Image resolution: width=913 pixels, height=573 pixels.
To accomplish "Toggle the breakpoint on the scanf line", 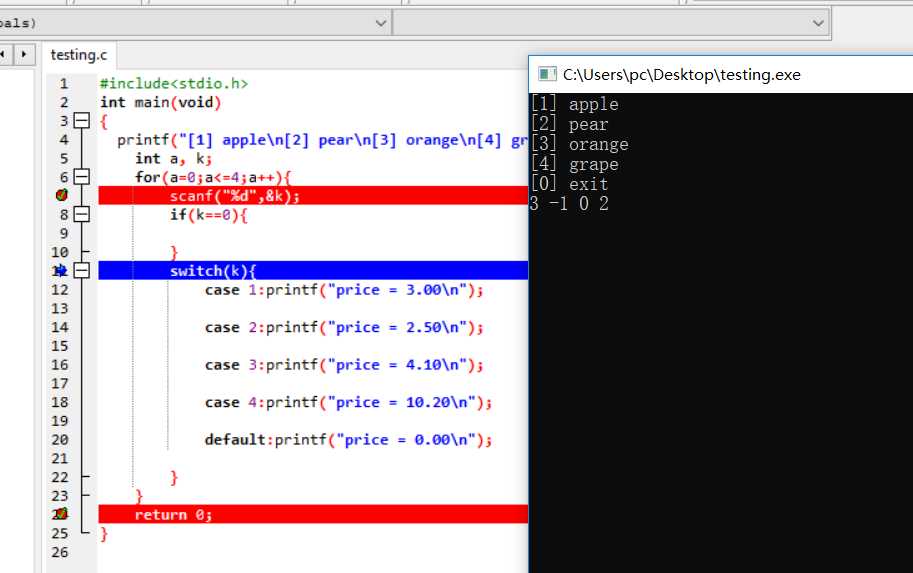I will pyautogui.click(x=61, y=195).
